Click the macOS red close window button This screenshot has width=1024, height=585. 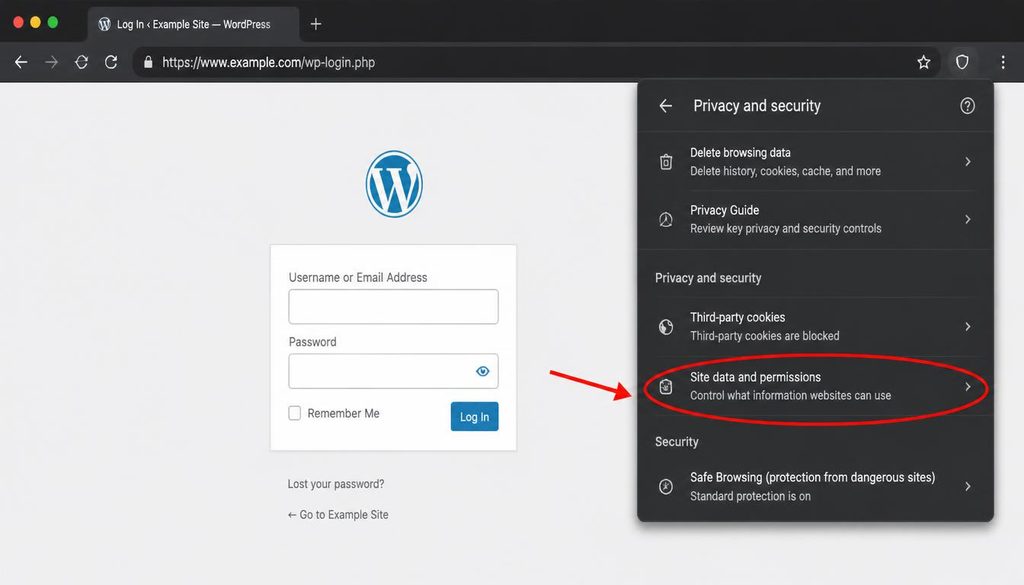coord(18,23)
